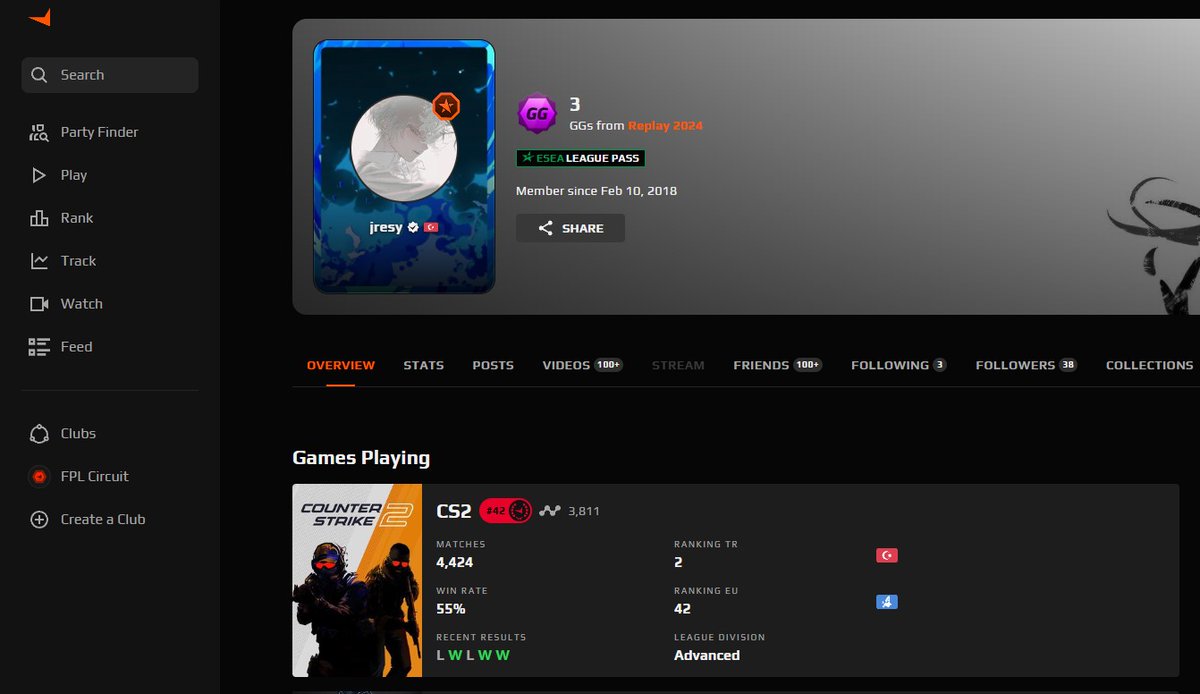The image size is (1200, 694).
Task: Click the EU flag in Ranking EU row
Action: [886, 602]
